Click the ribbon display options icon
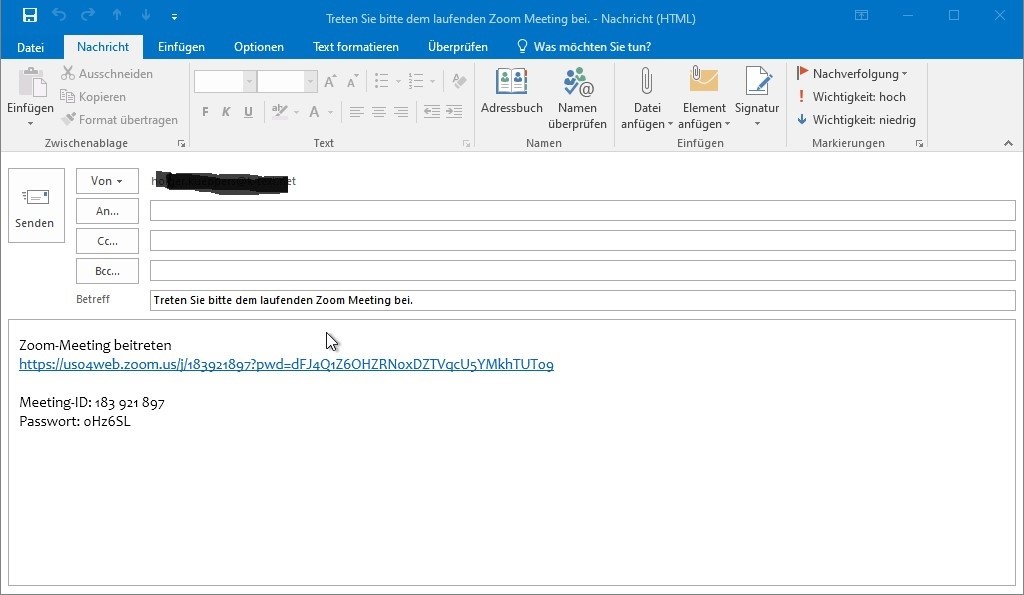 tap(861, 16)
